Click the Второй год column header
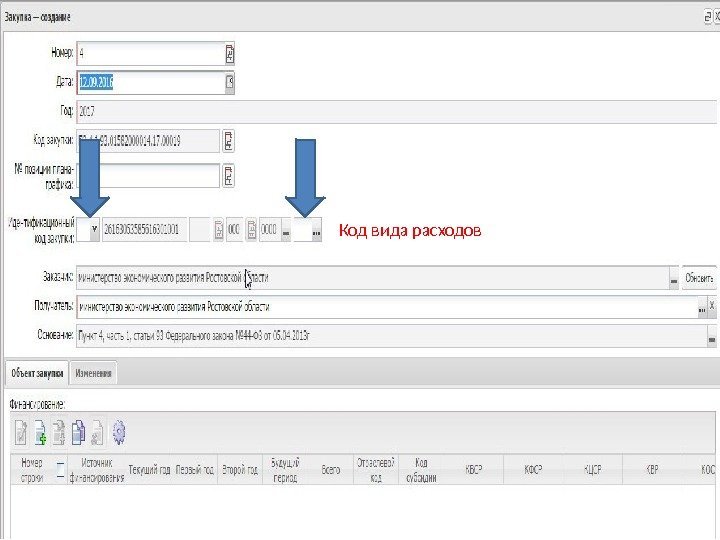720x540 pixels. pyautogui.click(x=240, y=470)
